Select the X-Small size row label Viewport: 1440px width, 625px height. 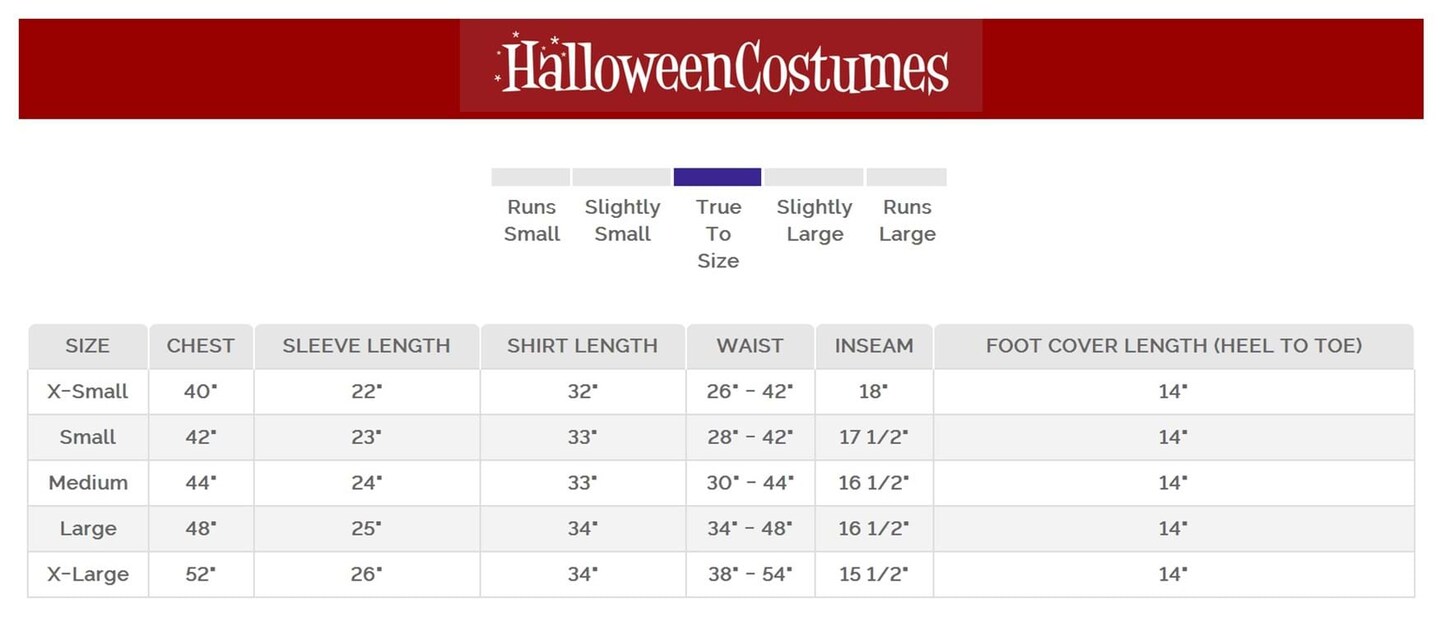88,392
